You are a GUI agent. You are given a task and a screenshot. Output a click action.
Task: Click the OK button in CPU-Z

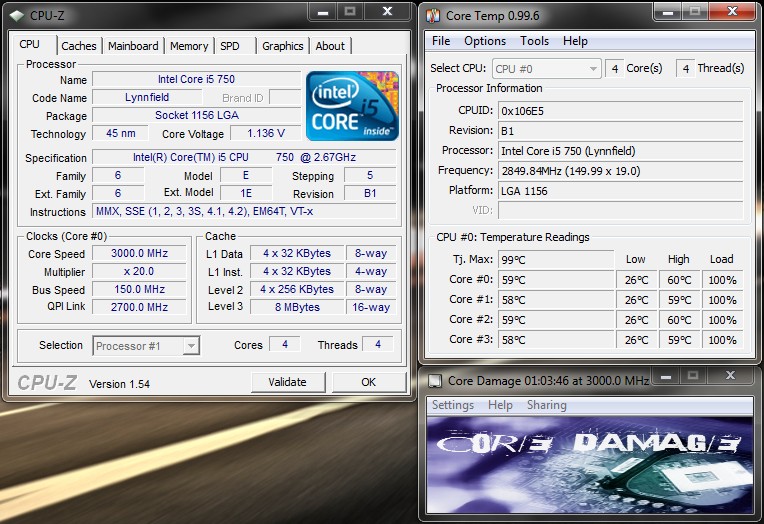[368, 382]
